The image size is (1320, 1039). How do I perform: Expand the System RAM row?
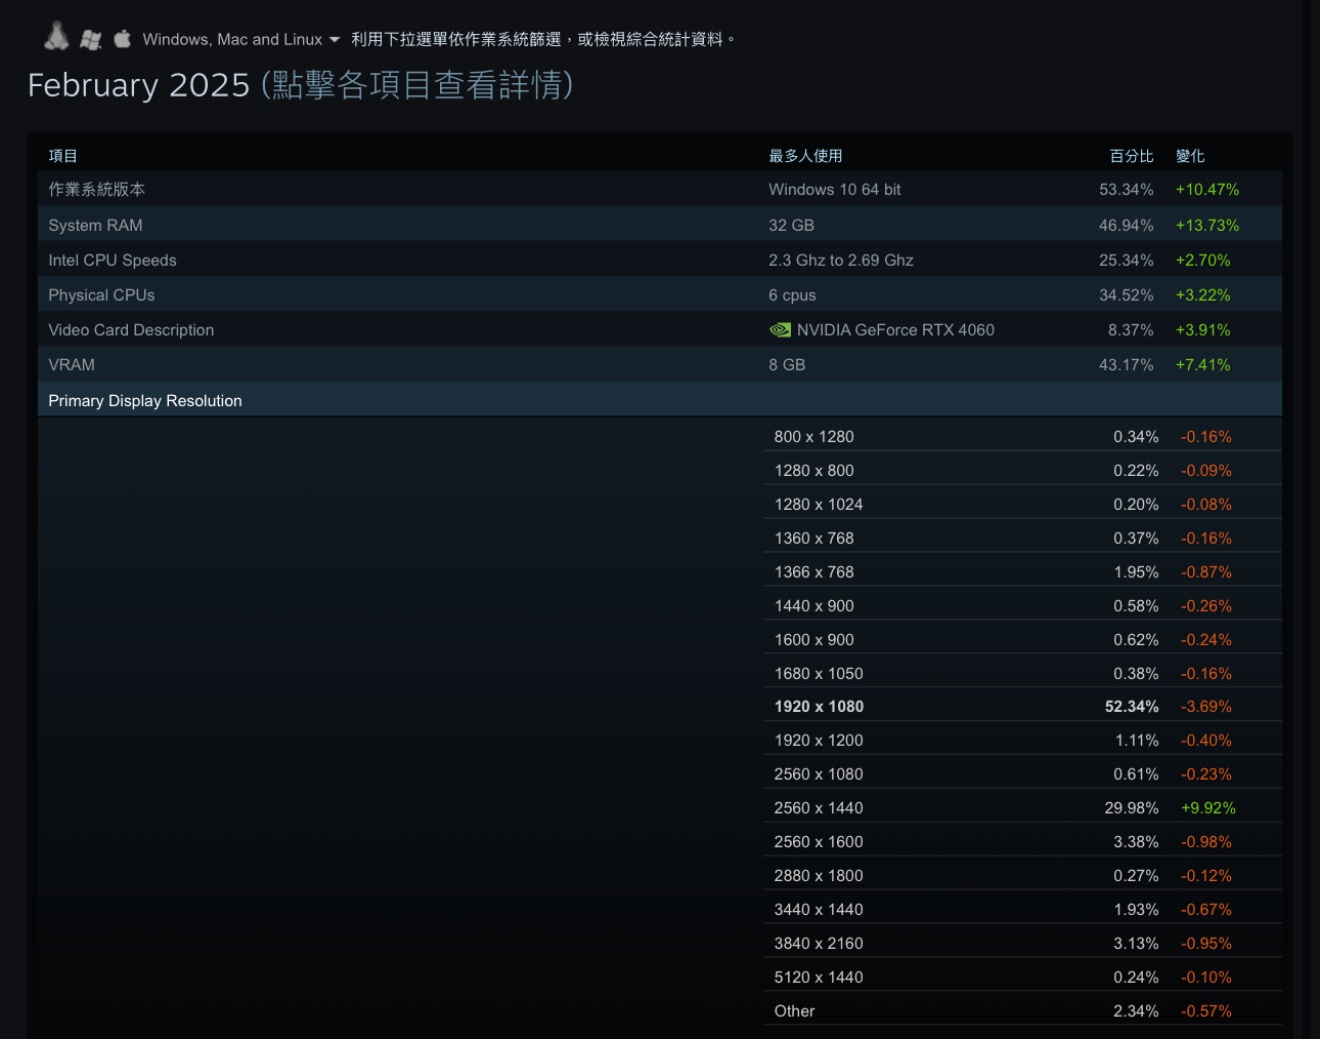pyautogui.click(x=95, y=225)
